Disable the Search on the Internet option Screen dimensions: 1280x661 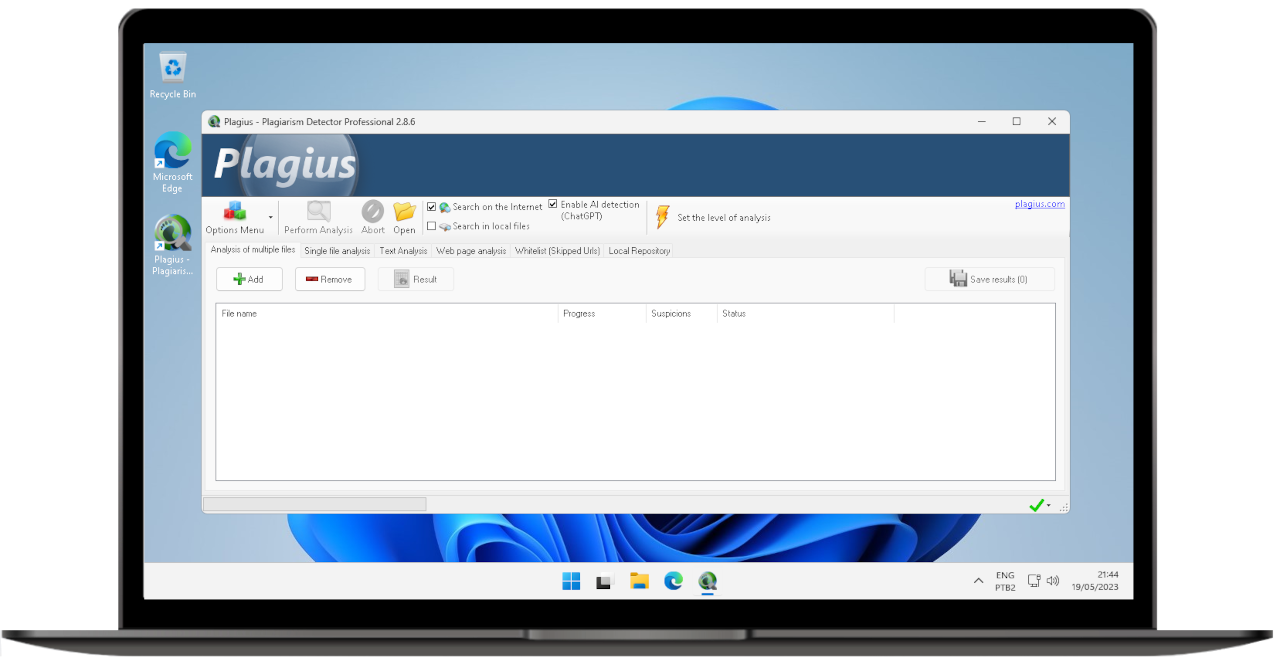click(x=431, y=206)
